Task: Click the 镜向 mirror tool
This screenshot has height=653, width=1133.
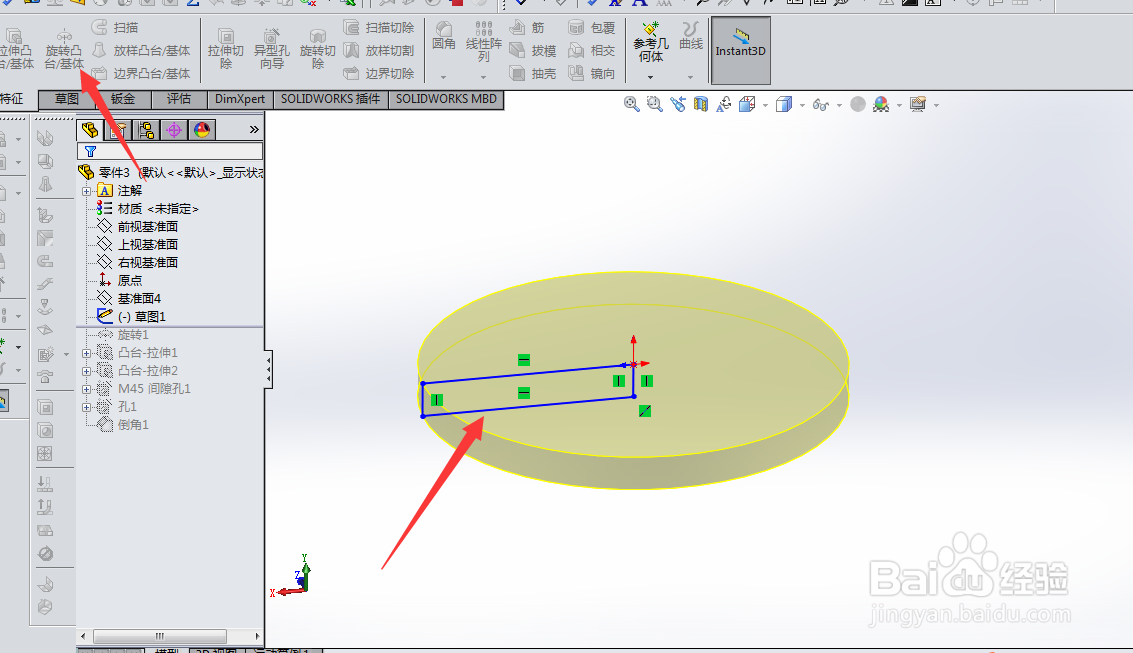Action: point(591,74)
